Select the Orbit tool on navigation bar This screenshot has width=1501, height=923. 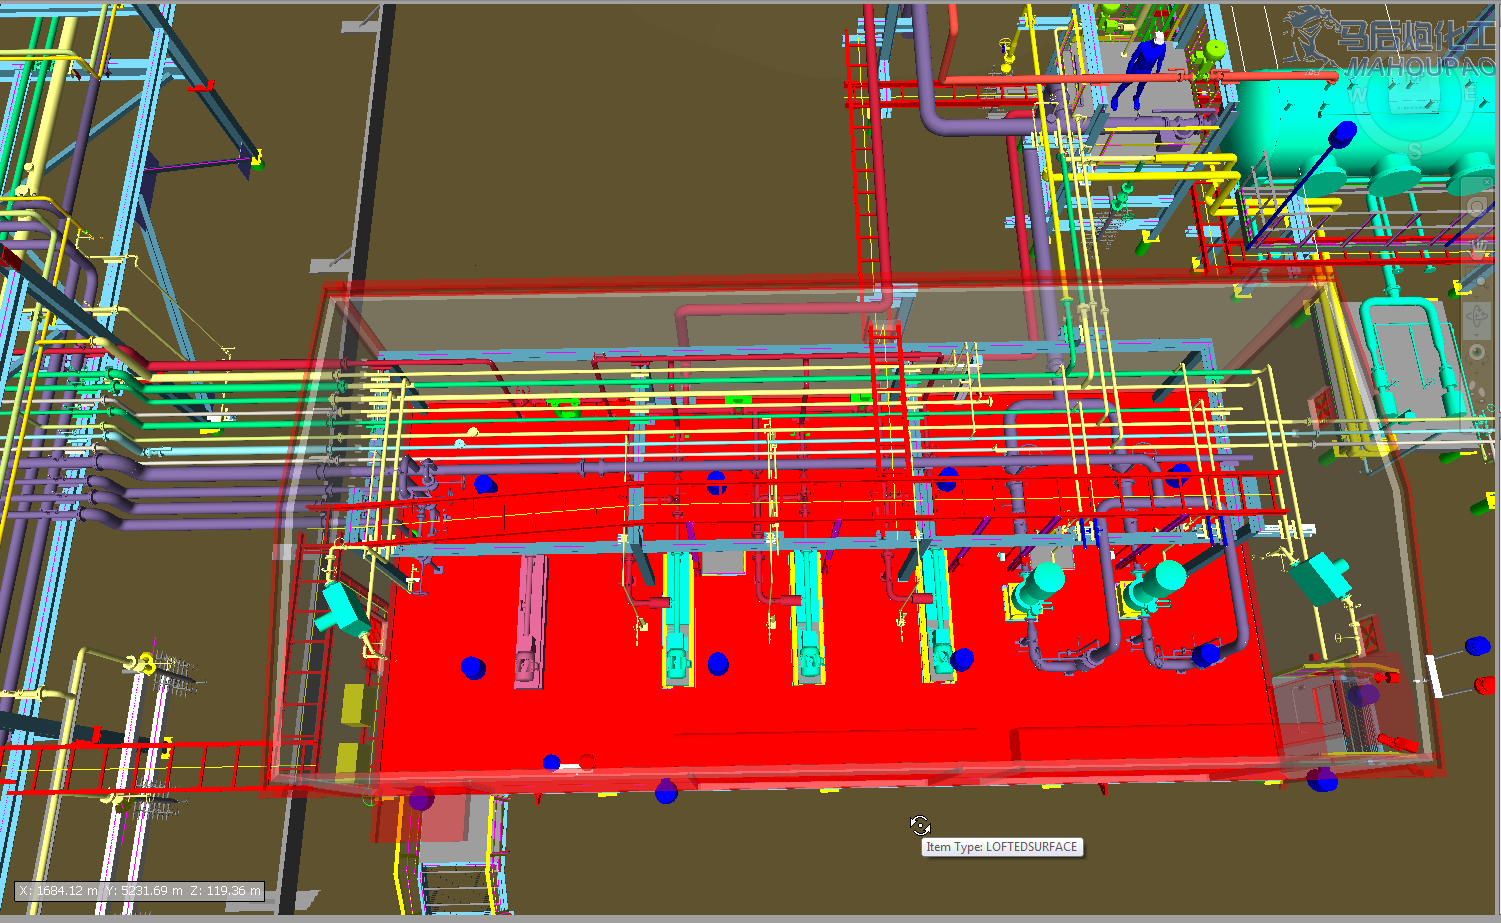pos(1477,315)
